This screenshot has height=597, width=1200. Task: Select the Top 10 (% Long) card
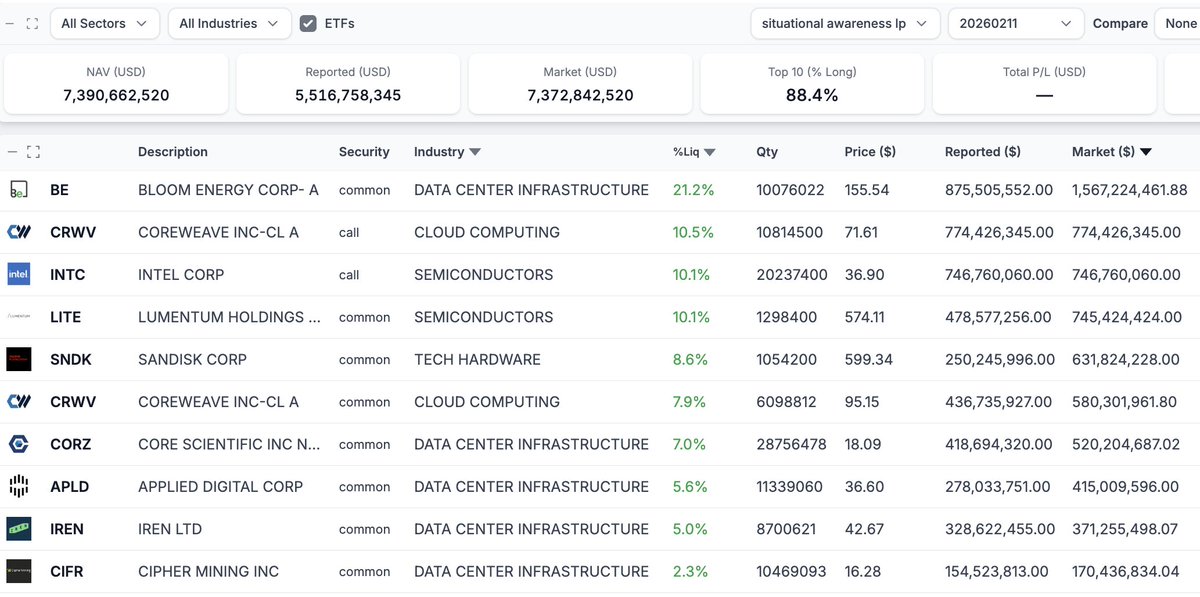(812, 84)
